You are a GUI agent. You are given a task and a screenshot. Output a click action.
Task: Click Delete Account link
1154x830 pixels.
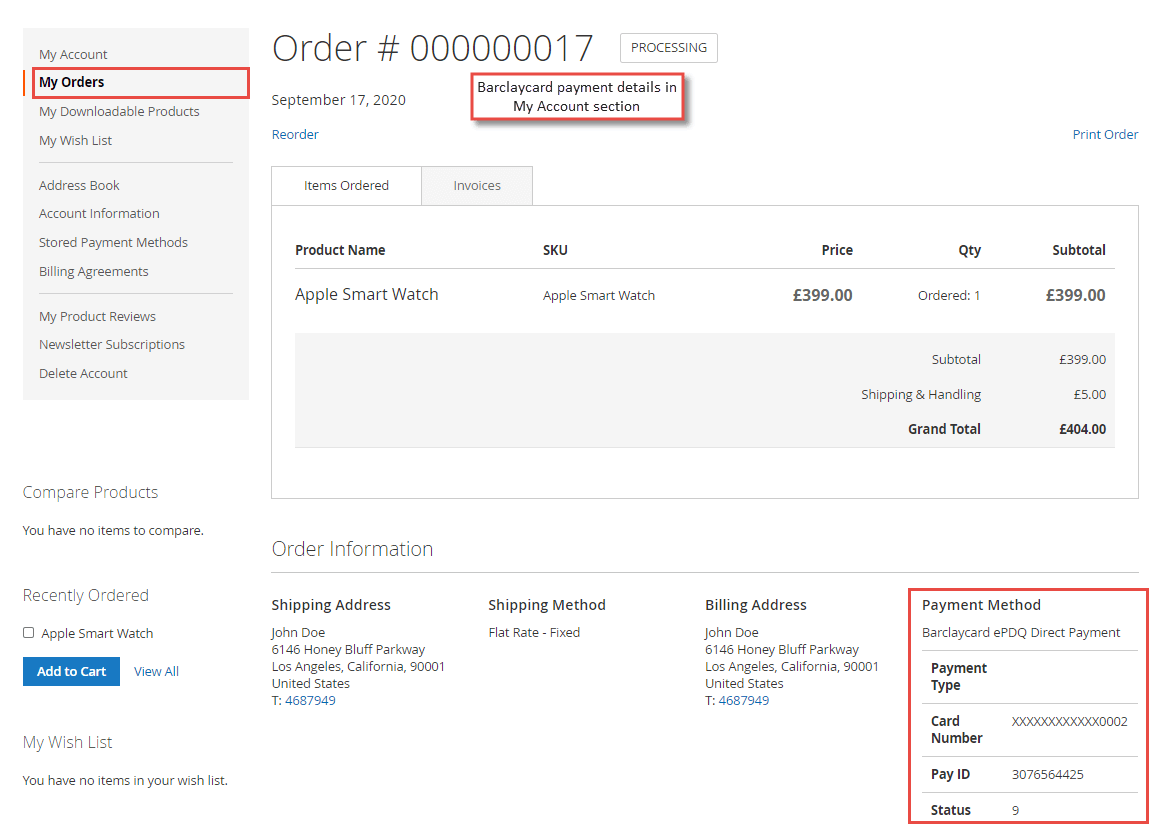point(83,374)
